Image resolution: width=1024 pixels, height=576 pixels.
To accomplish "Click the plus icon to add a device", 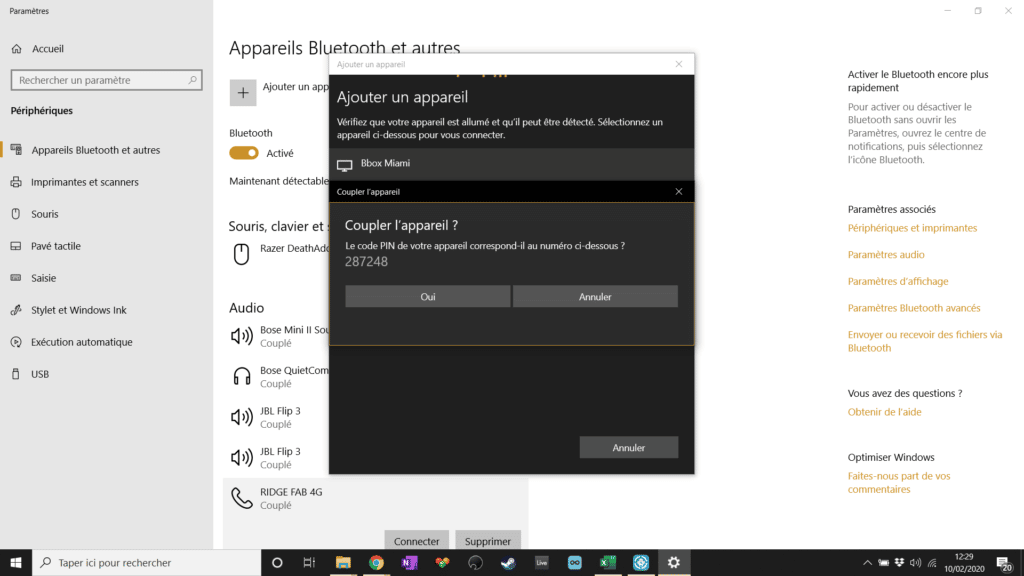I will (243, 93).
